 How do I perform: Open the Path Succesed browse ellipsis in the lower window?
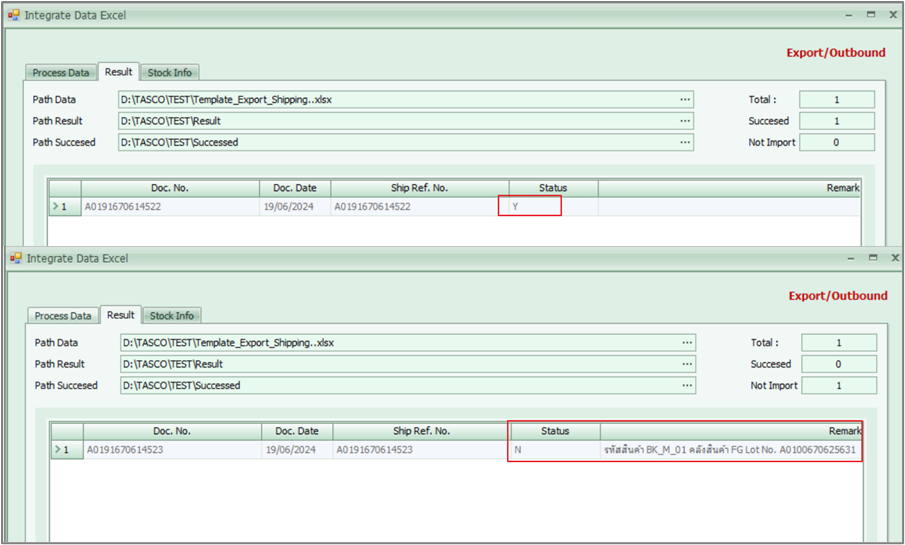687,385
